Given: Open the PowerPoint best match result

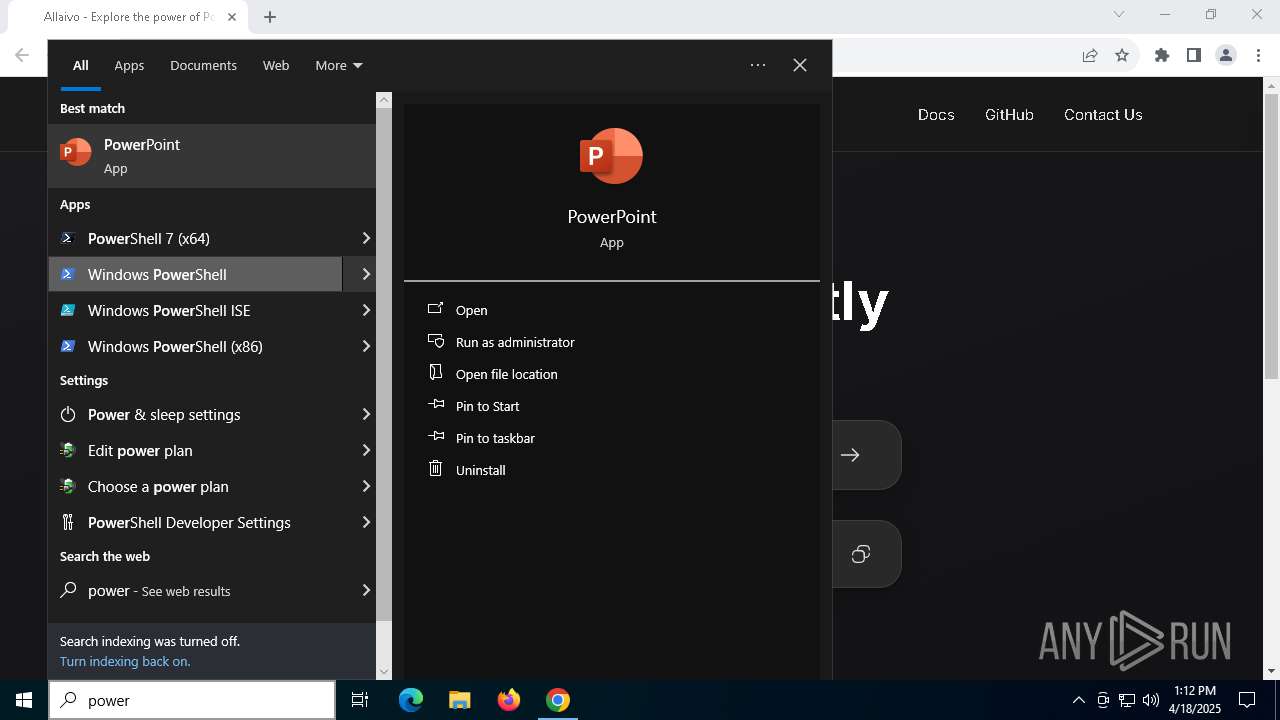Looking at the screenshot, I should pyautogui.click(x=212, y=156).
